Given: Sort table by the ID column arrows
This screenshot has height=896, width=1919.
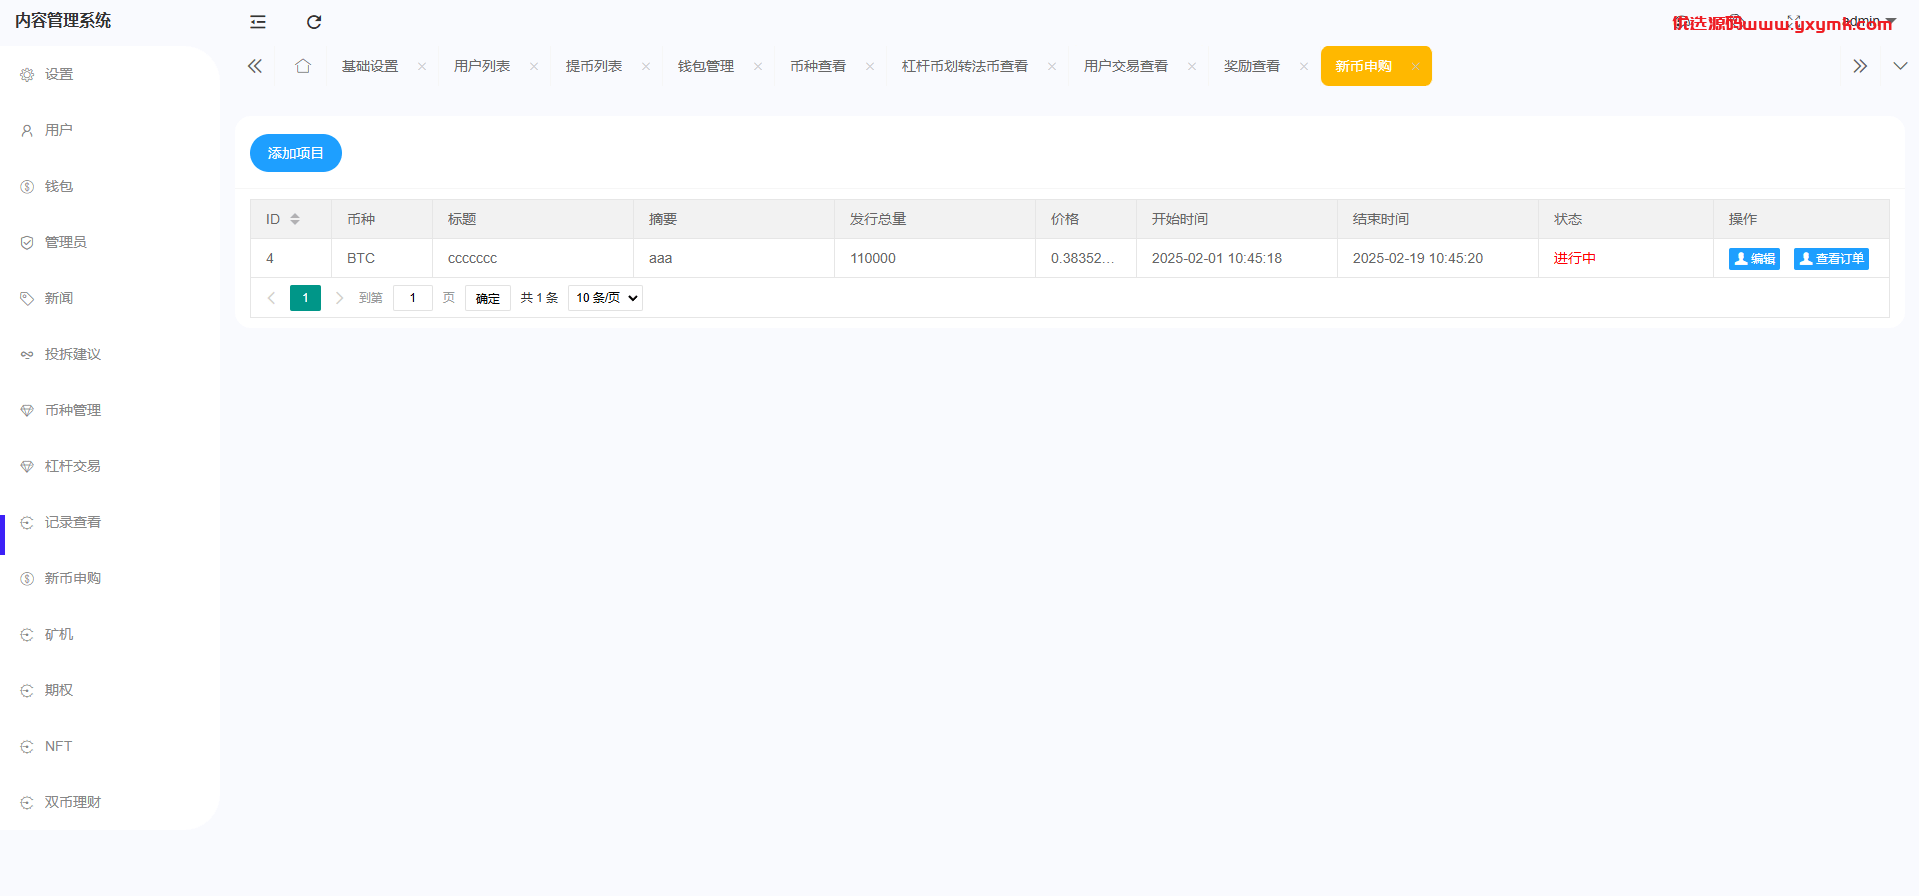Looking at the screenshot, I should coord(295,219).
